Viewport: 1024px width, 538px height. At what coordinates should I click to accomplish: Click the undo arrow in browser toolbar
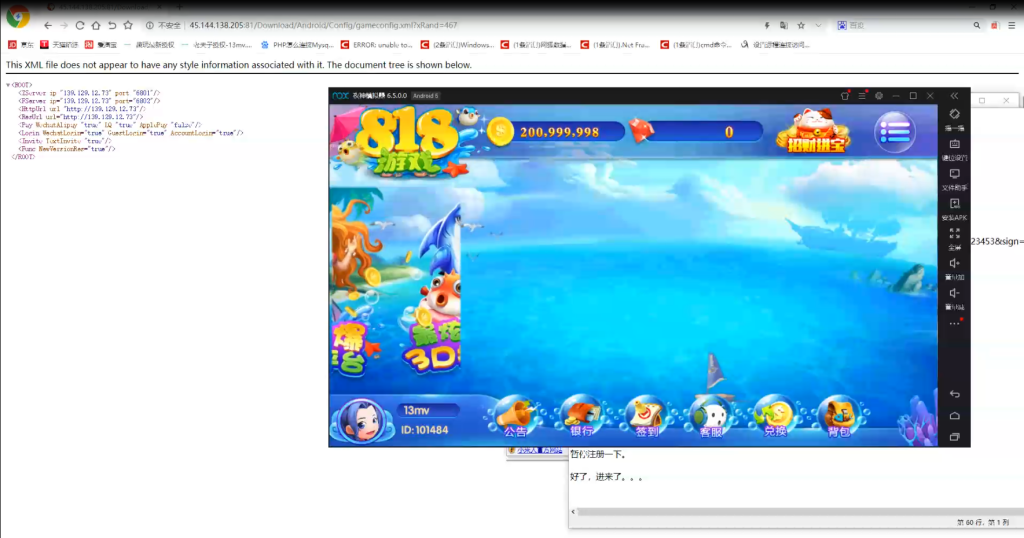coord(112,25)
